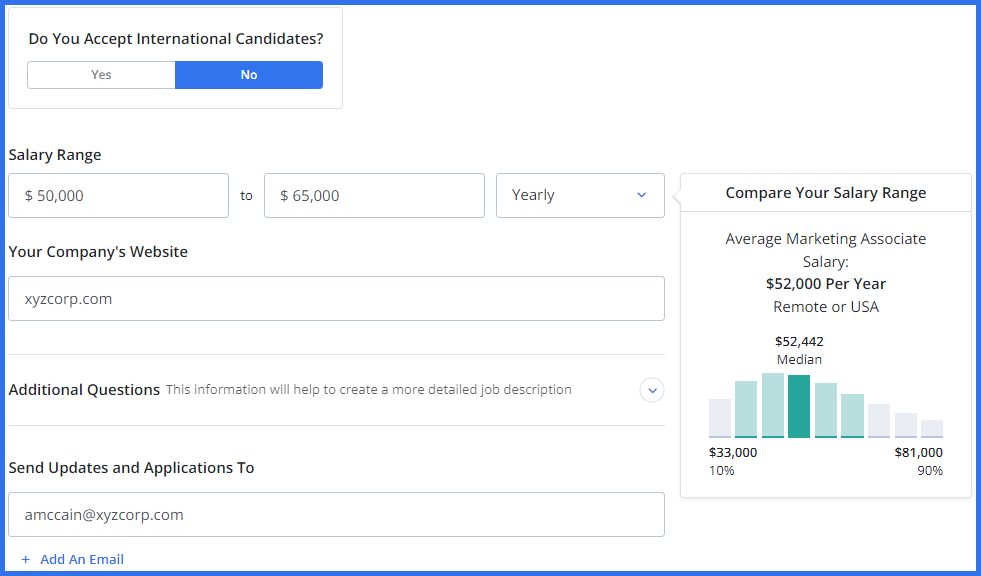Focus the minimum salary field showing $50,000
981x576 pixels.
click(118, 196)
